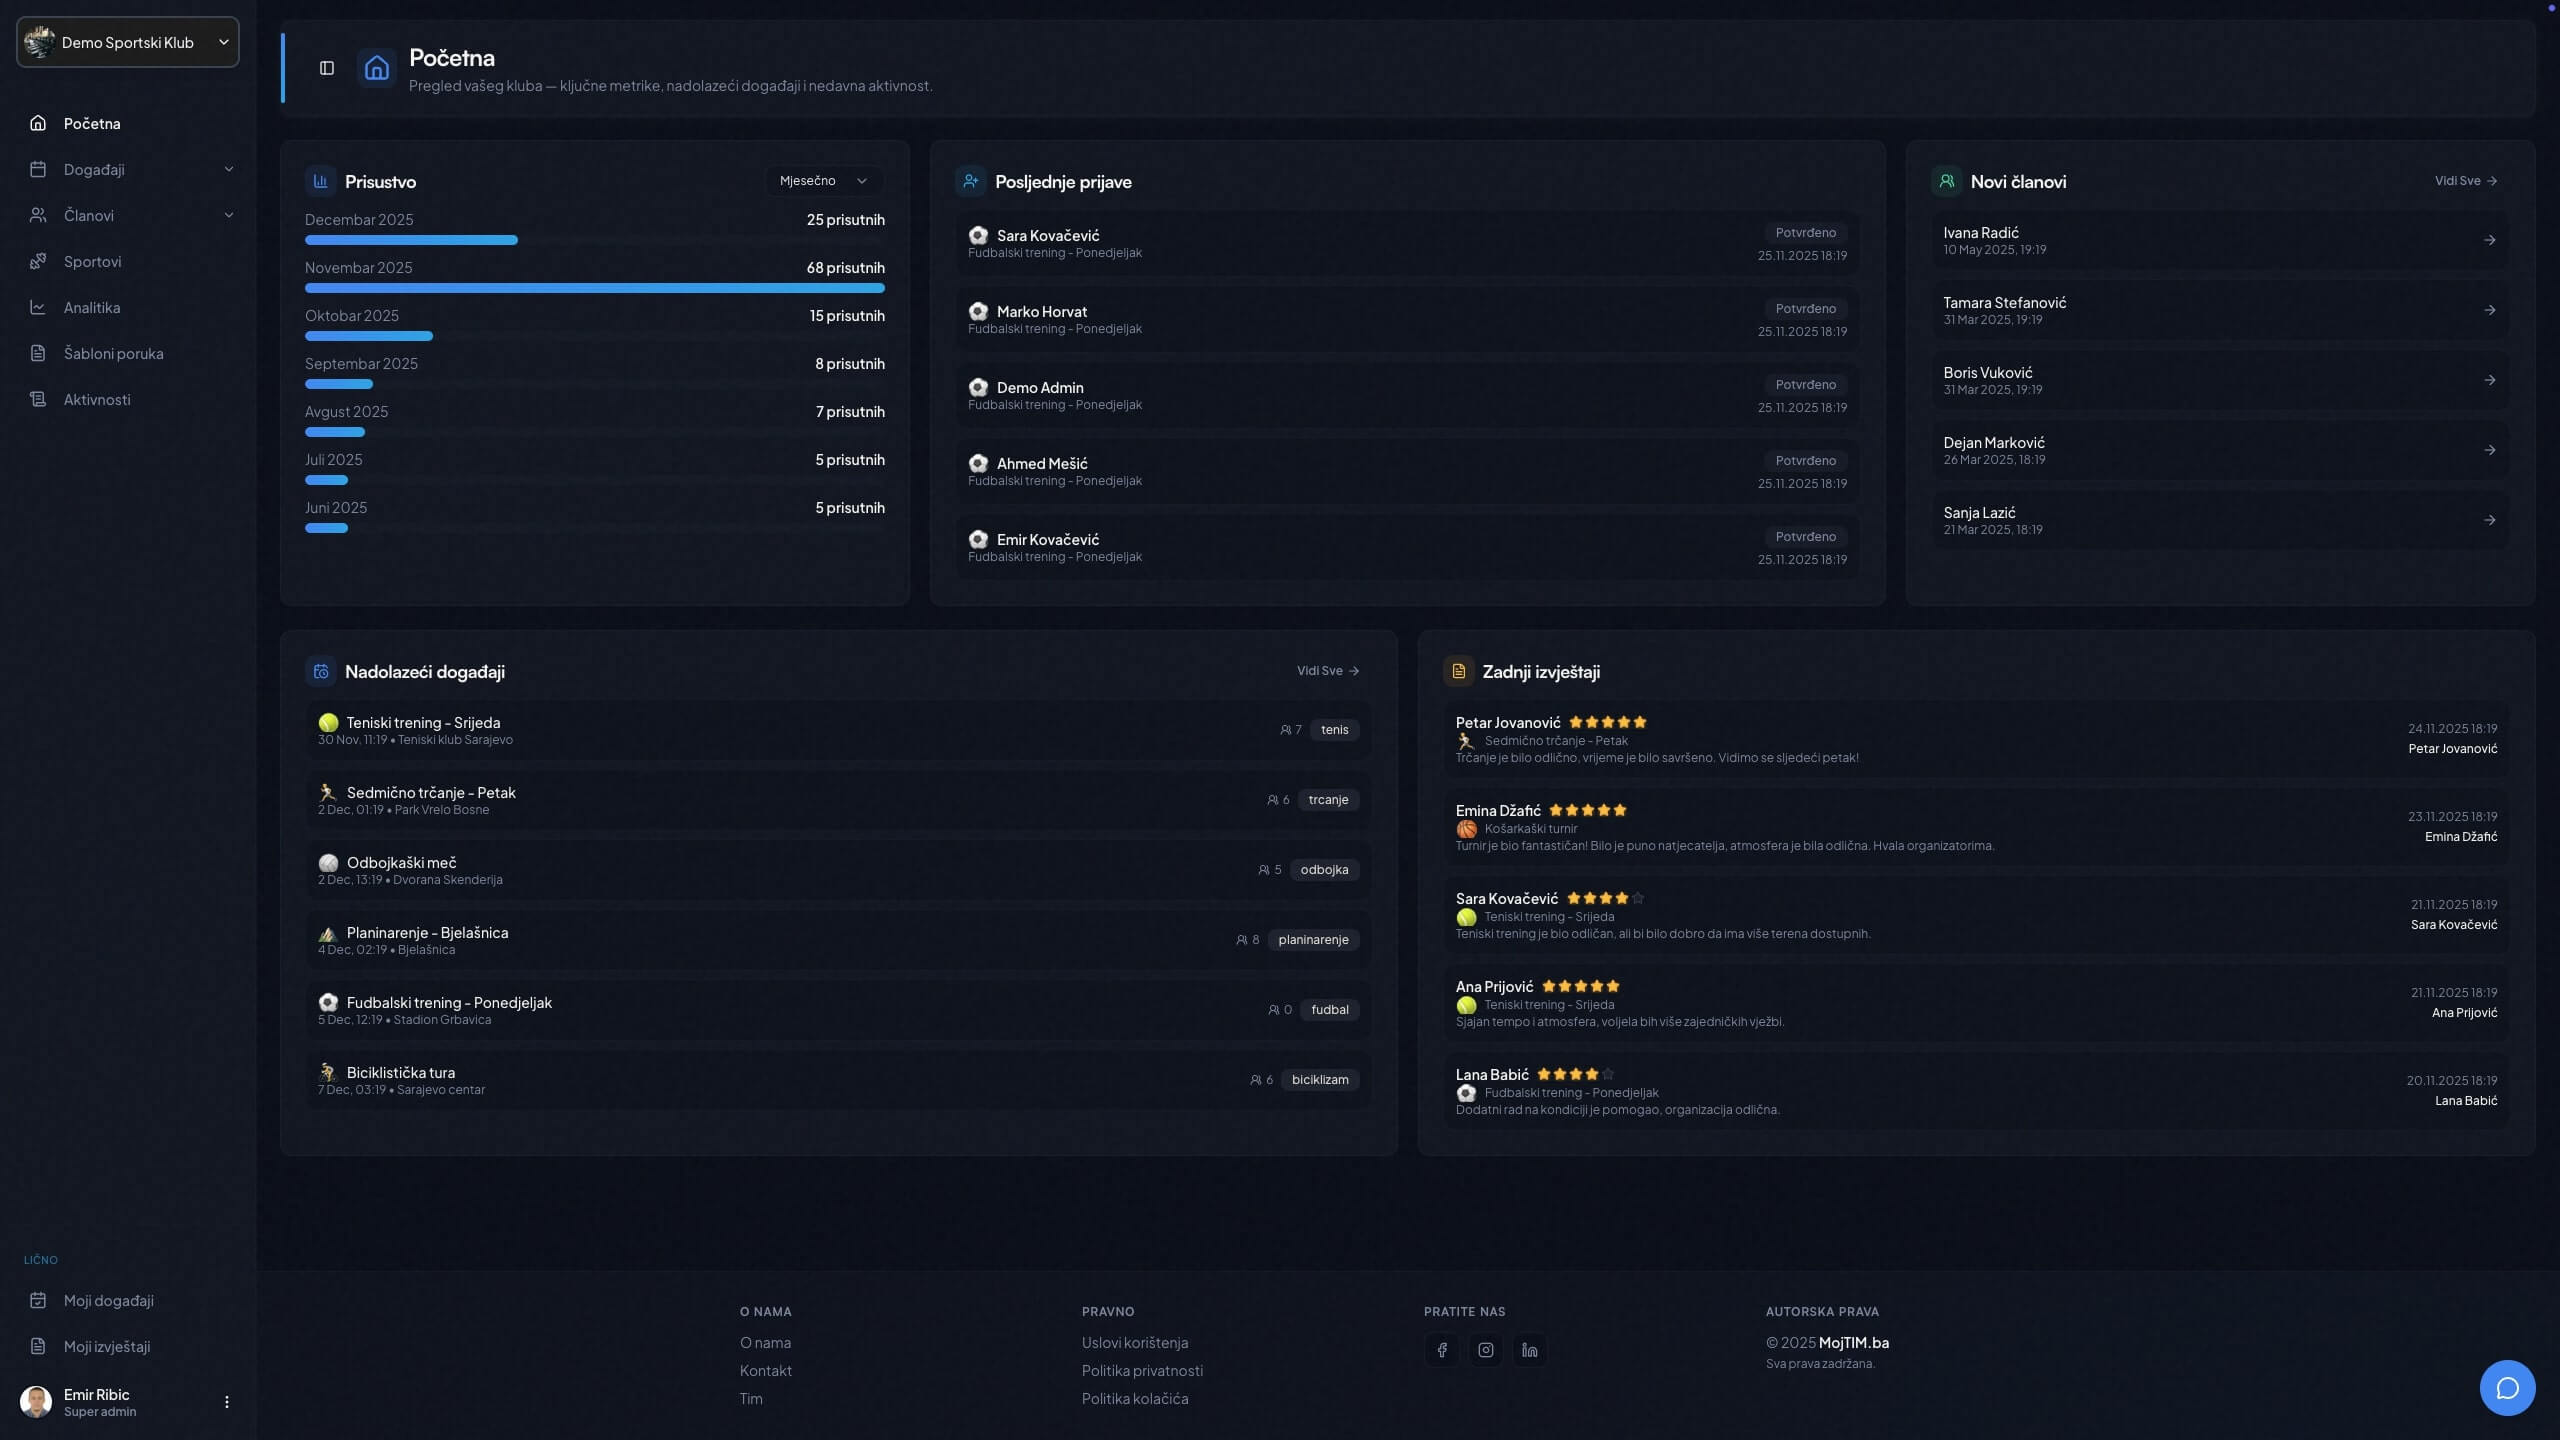Open the Politika privatnosti link

click(x=1142, y=1370)
